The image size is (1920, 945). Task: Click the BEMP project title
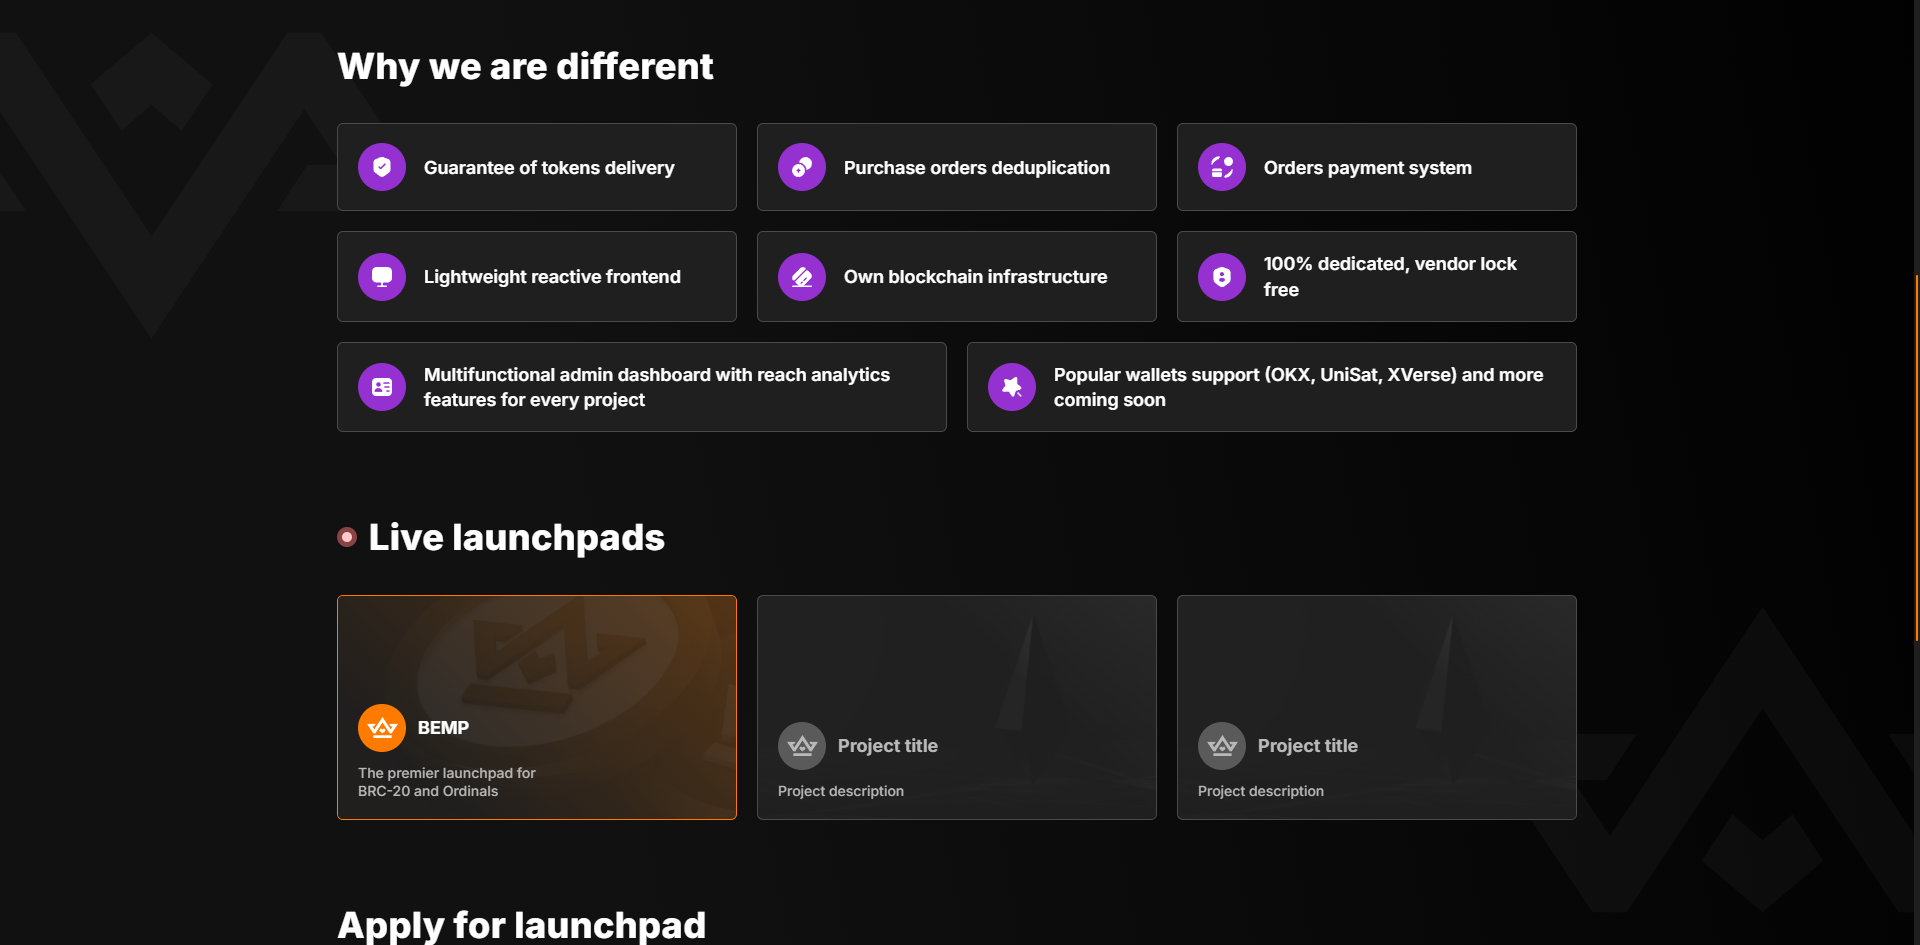[x=443, y=728]
